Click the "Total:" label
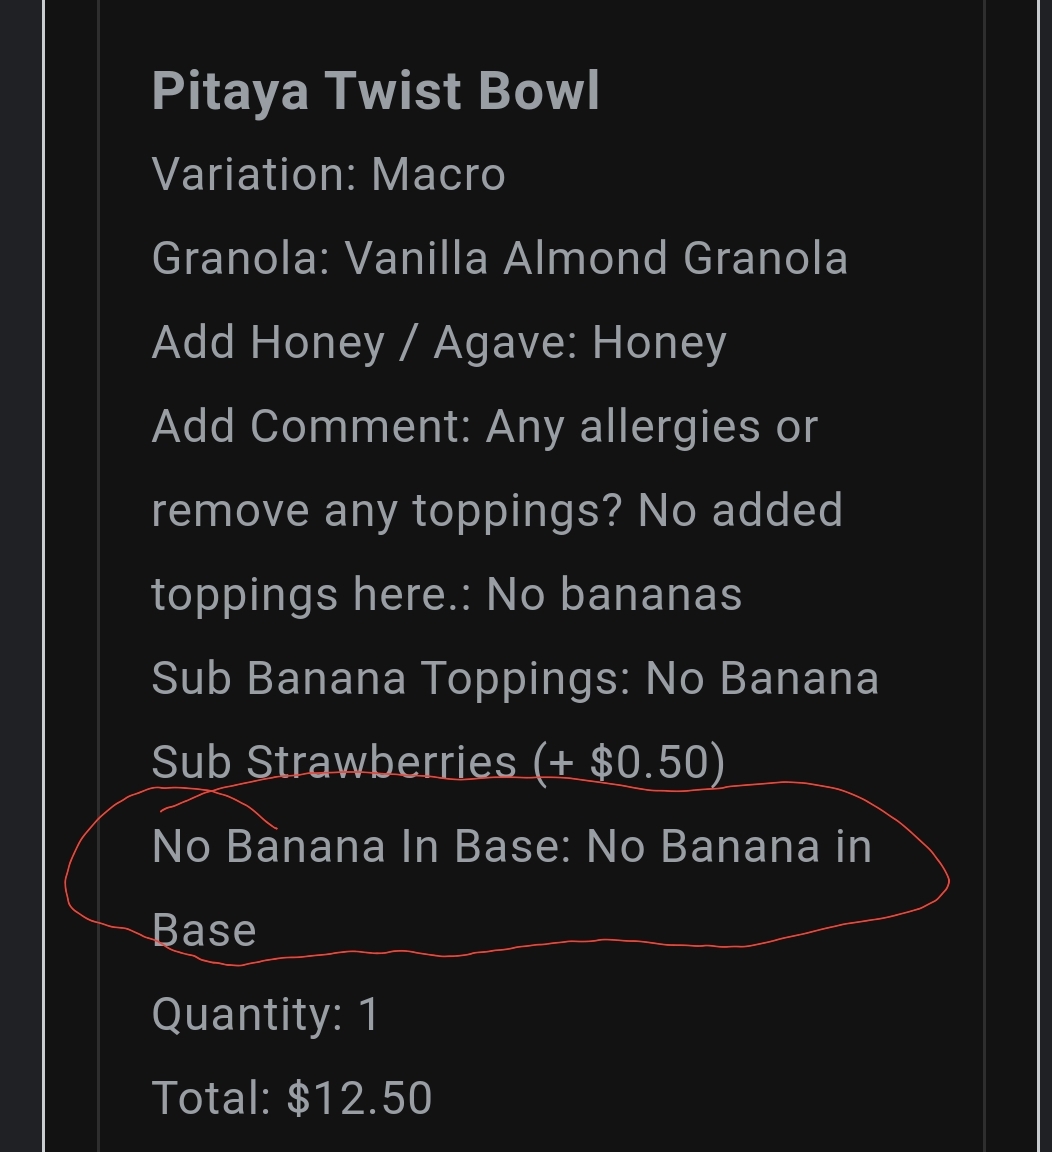This screenshot has height=1152, width=1052. click(x=211, y=1098)
